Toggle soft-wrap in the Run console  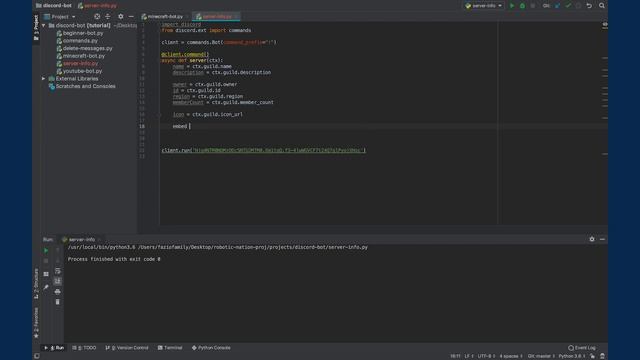(58, 271)
